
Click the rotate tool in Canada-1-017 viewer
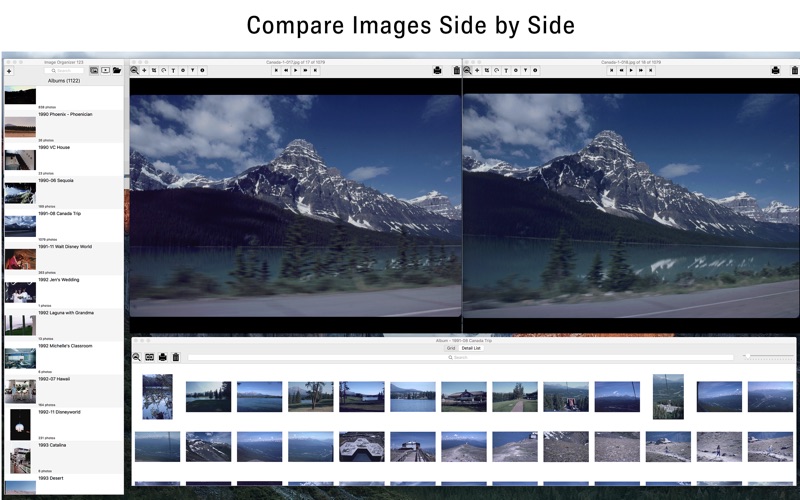coord(164,70)
